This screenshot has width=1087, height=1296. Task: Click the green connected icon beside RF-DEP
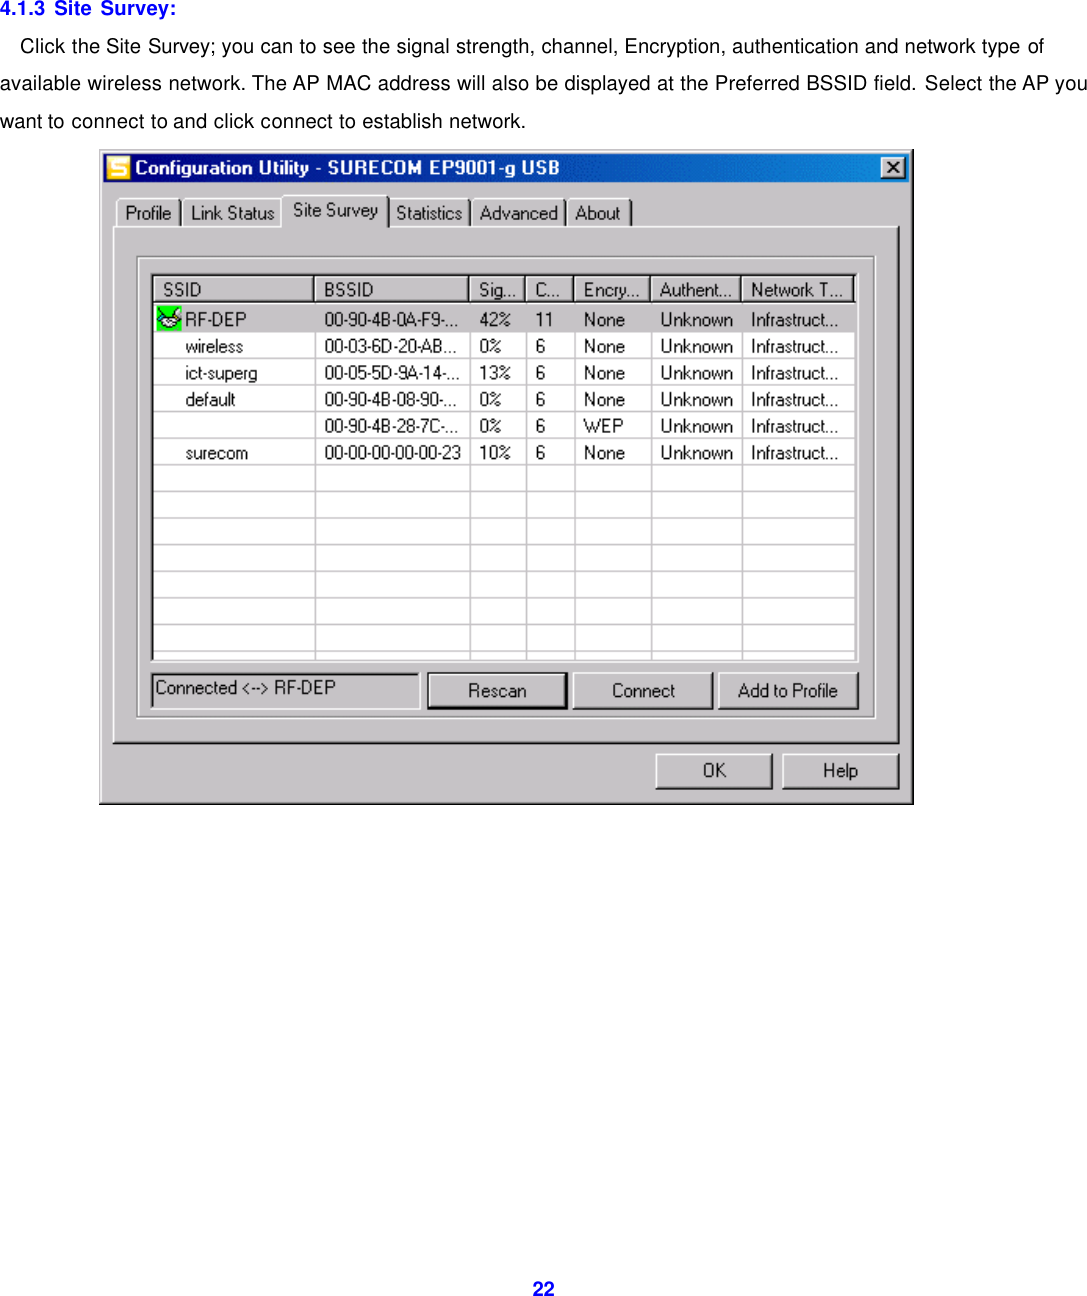click(x=168, y=318)
